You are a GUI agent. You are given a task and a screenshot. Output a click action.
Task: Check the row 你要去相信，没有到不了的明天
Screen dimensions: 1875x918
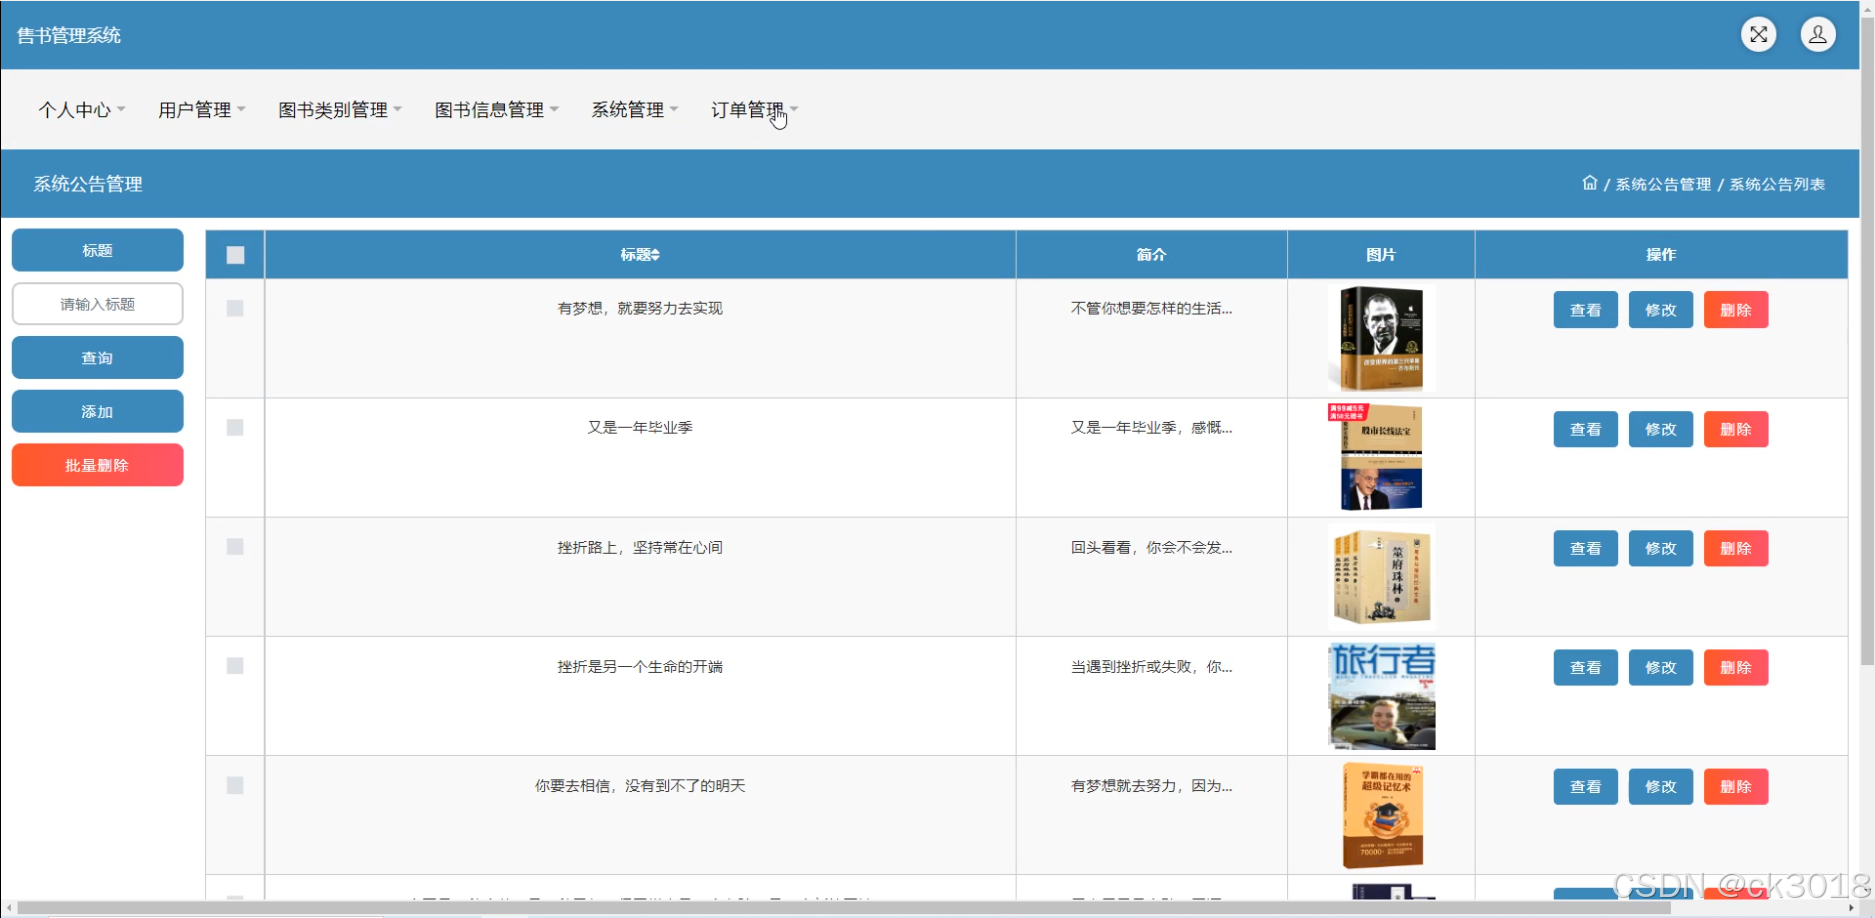click(x=235, y=785)
